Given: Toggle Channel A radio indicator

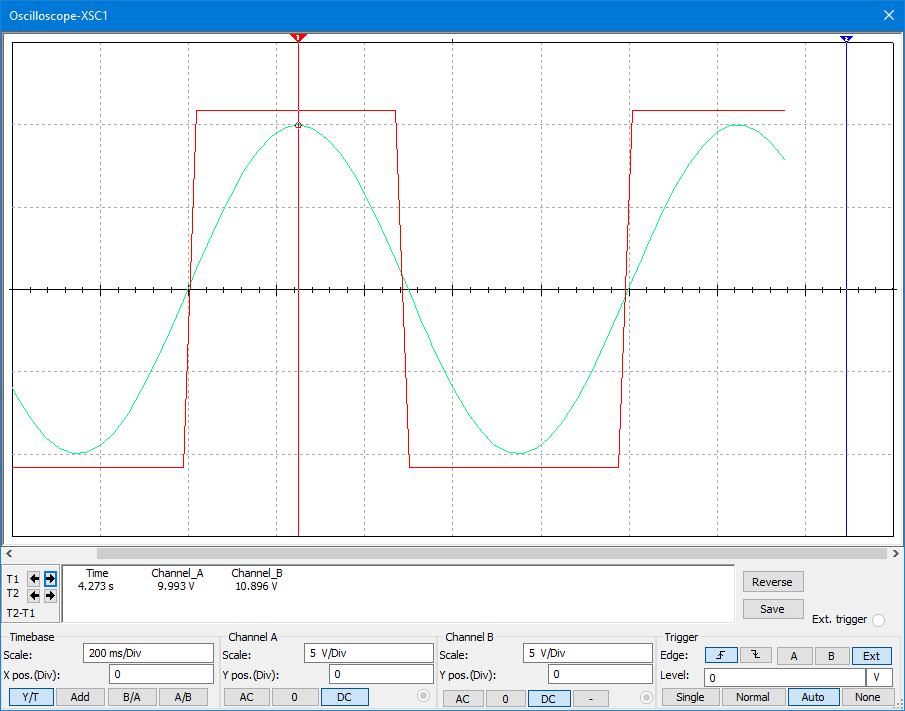Looking at the screenshot, I should (423, 696).
